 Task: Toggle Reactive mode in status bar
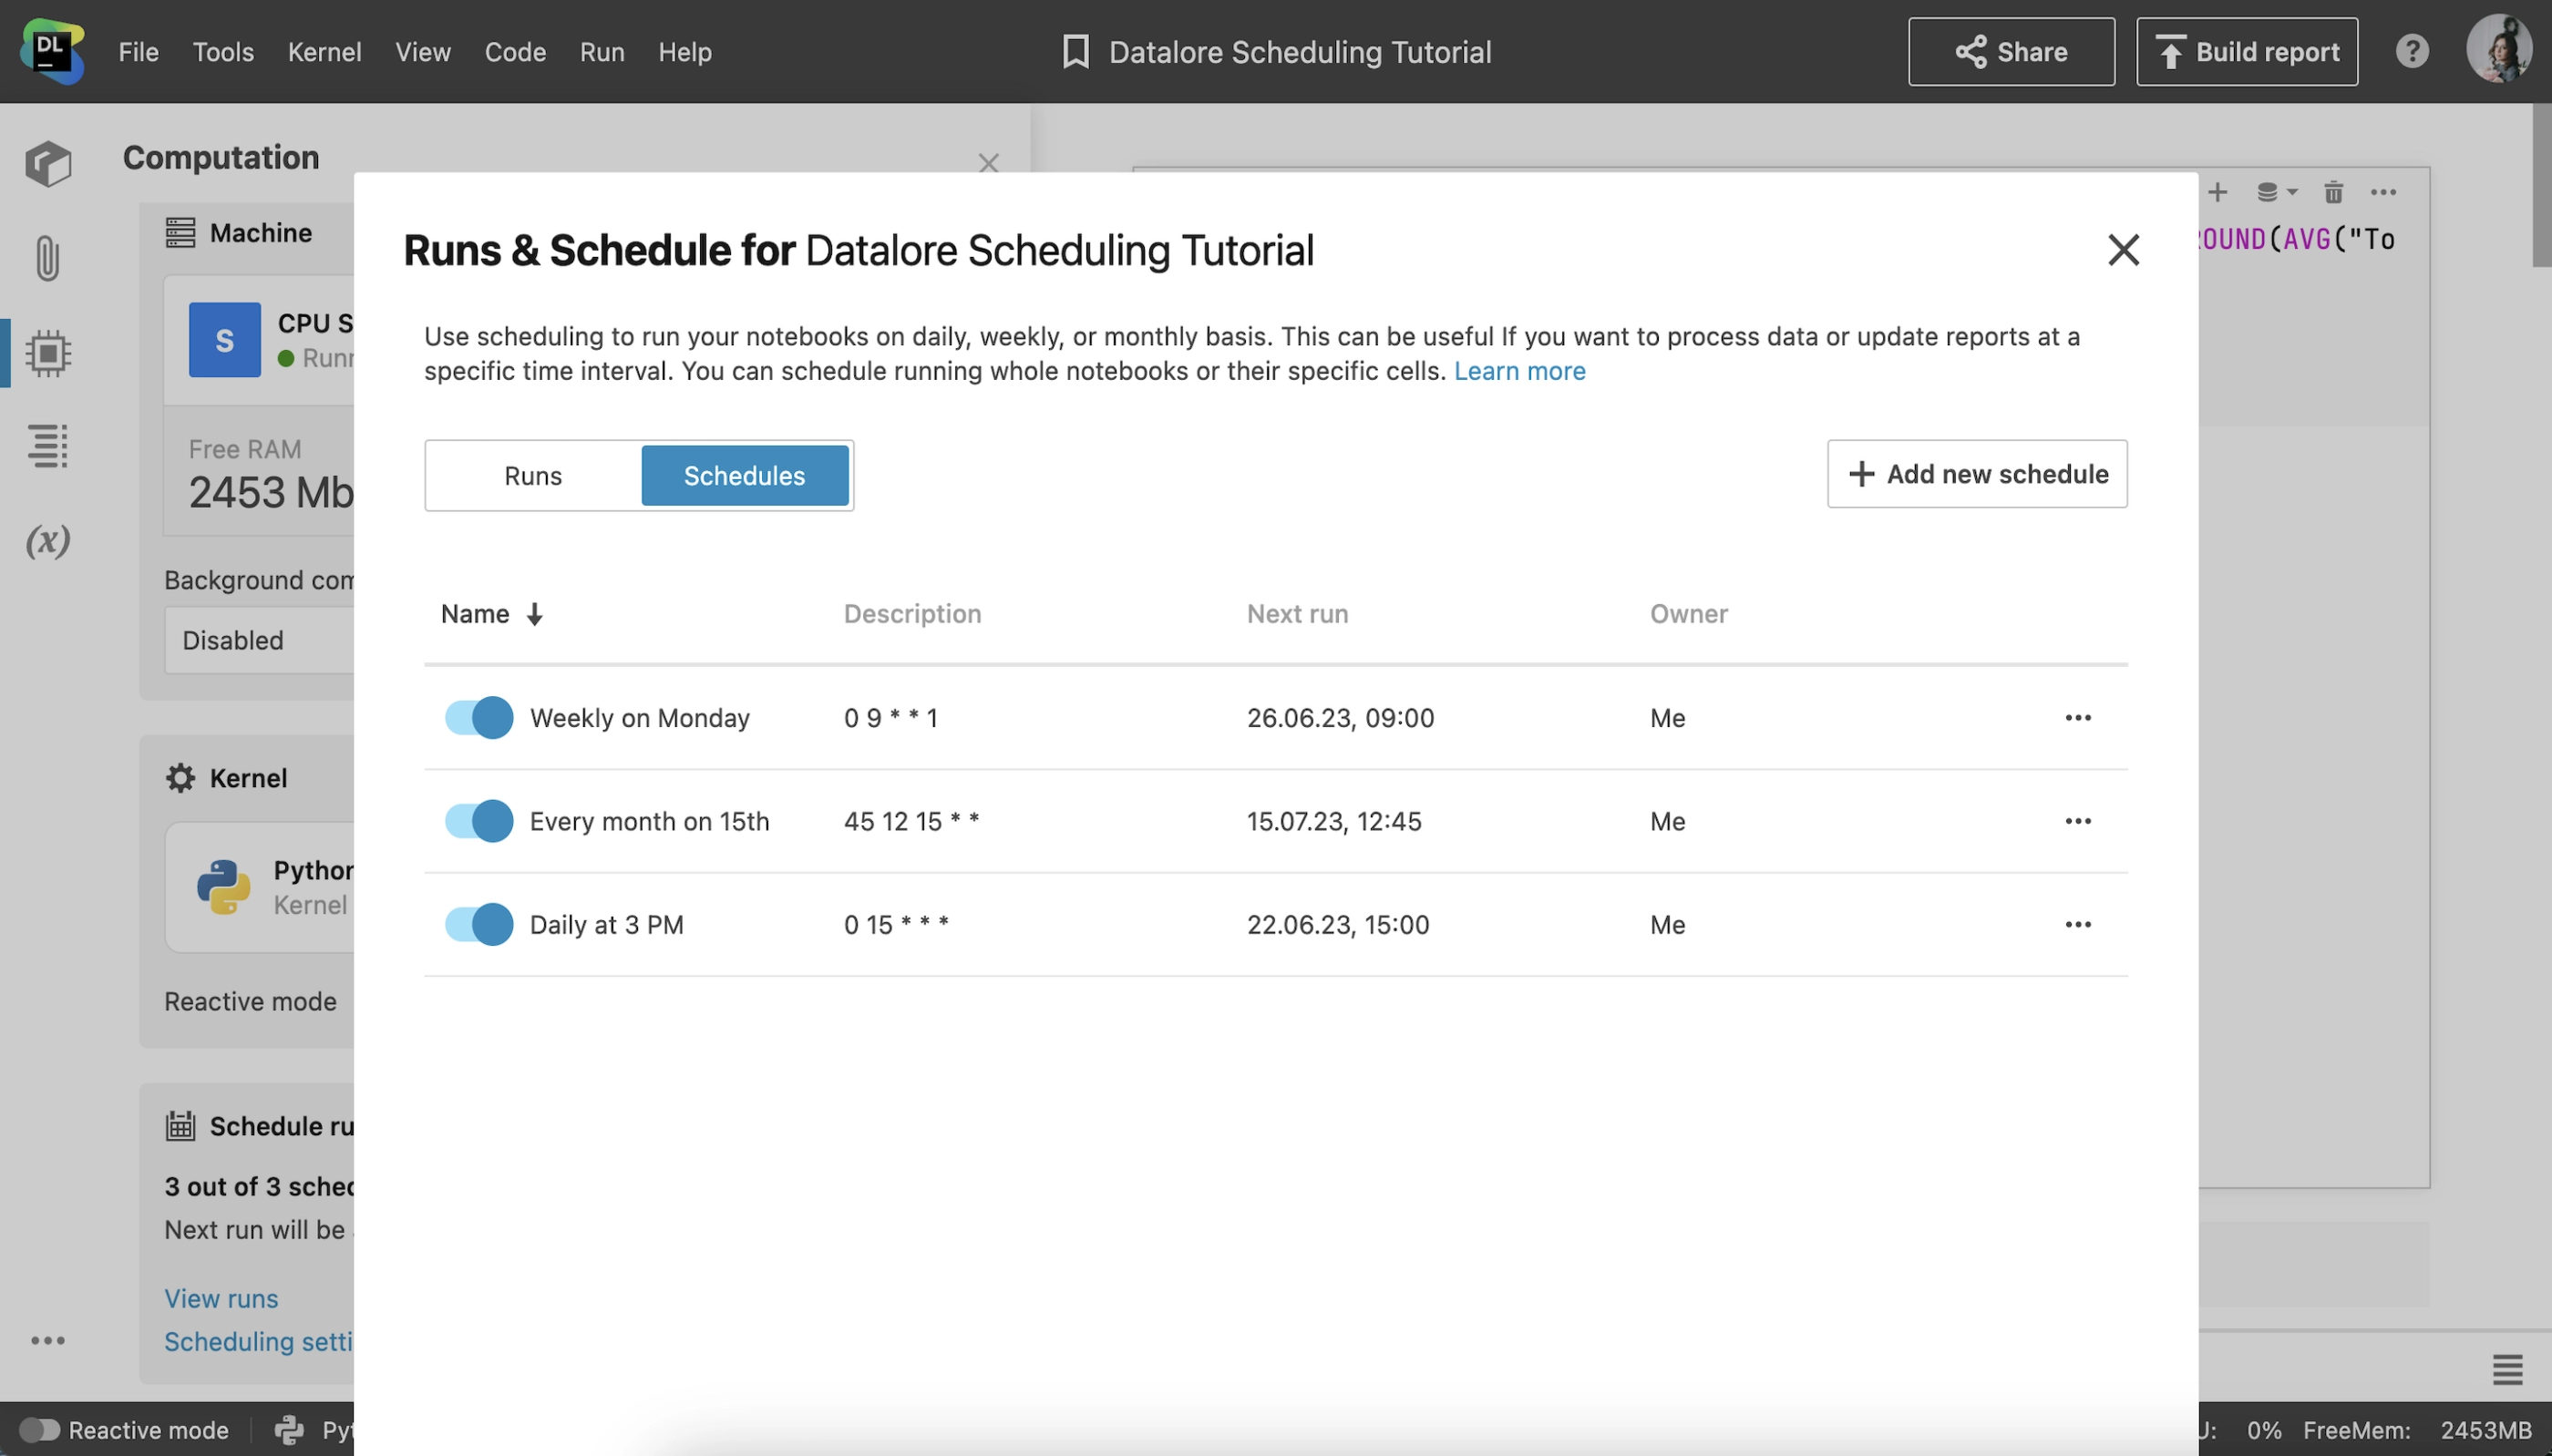39,1431
